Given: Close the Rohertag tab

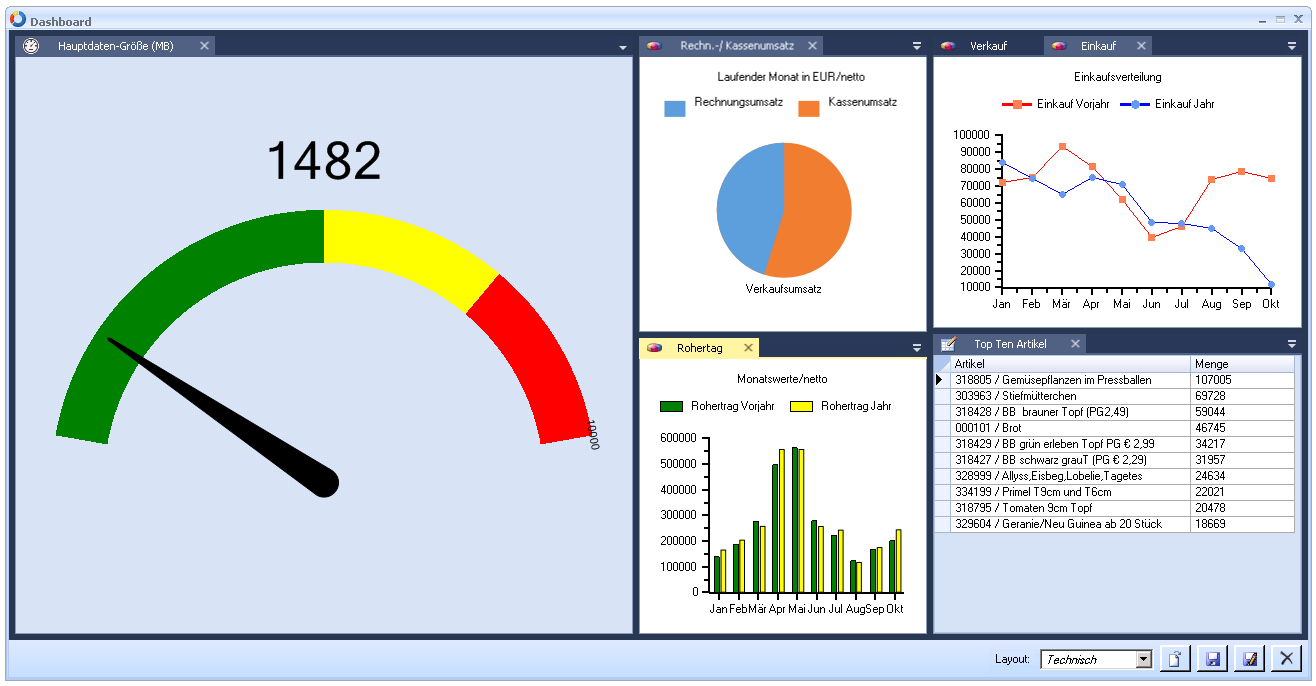Looking at the screenshot, I should tap(748, 347).
